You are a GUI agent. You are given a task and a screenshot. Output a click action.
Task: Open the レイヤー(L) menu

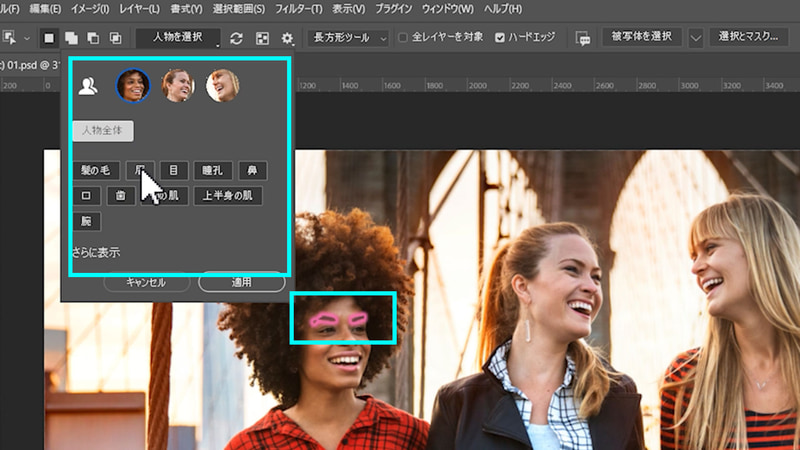tap(139, 9)
